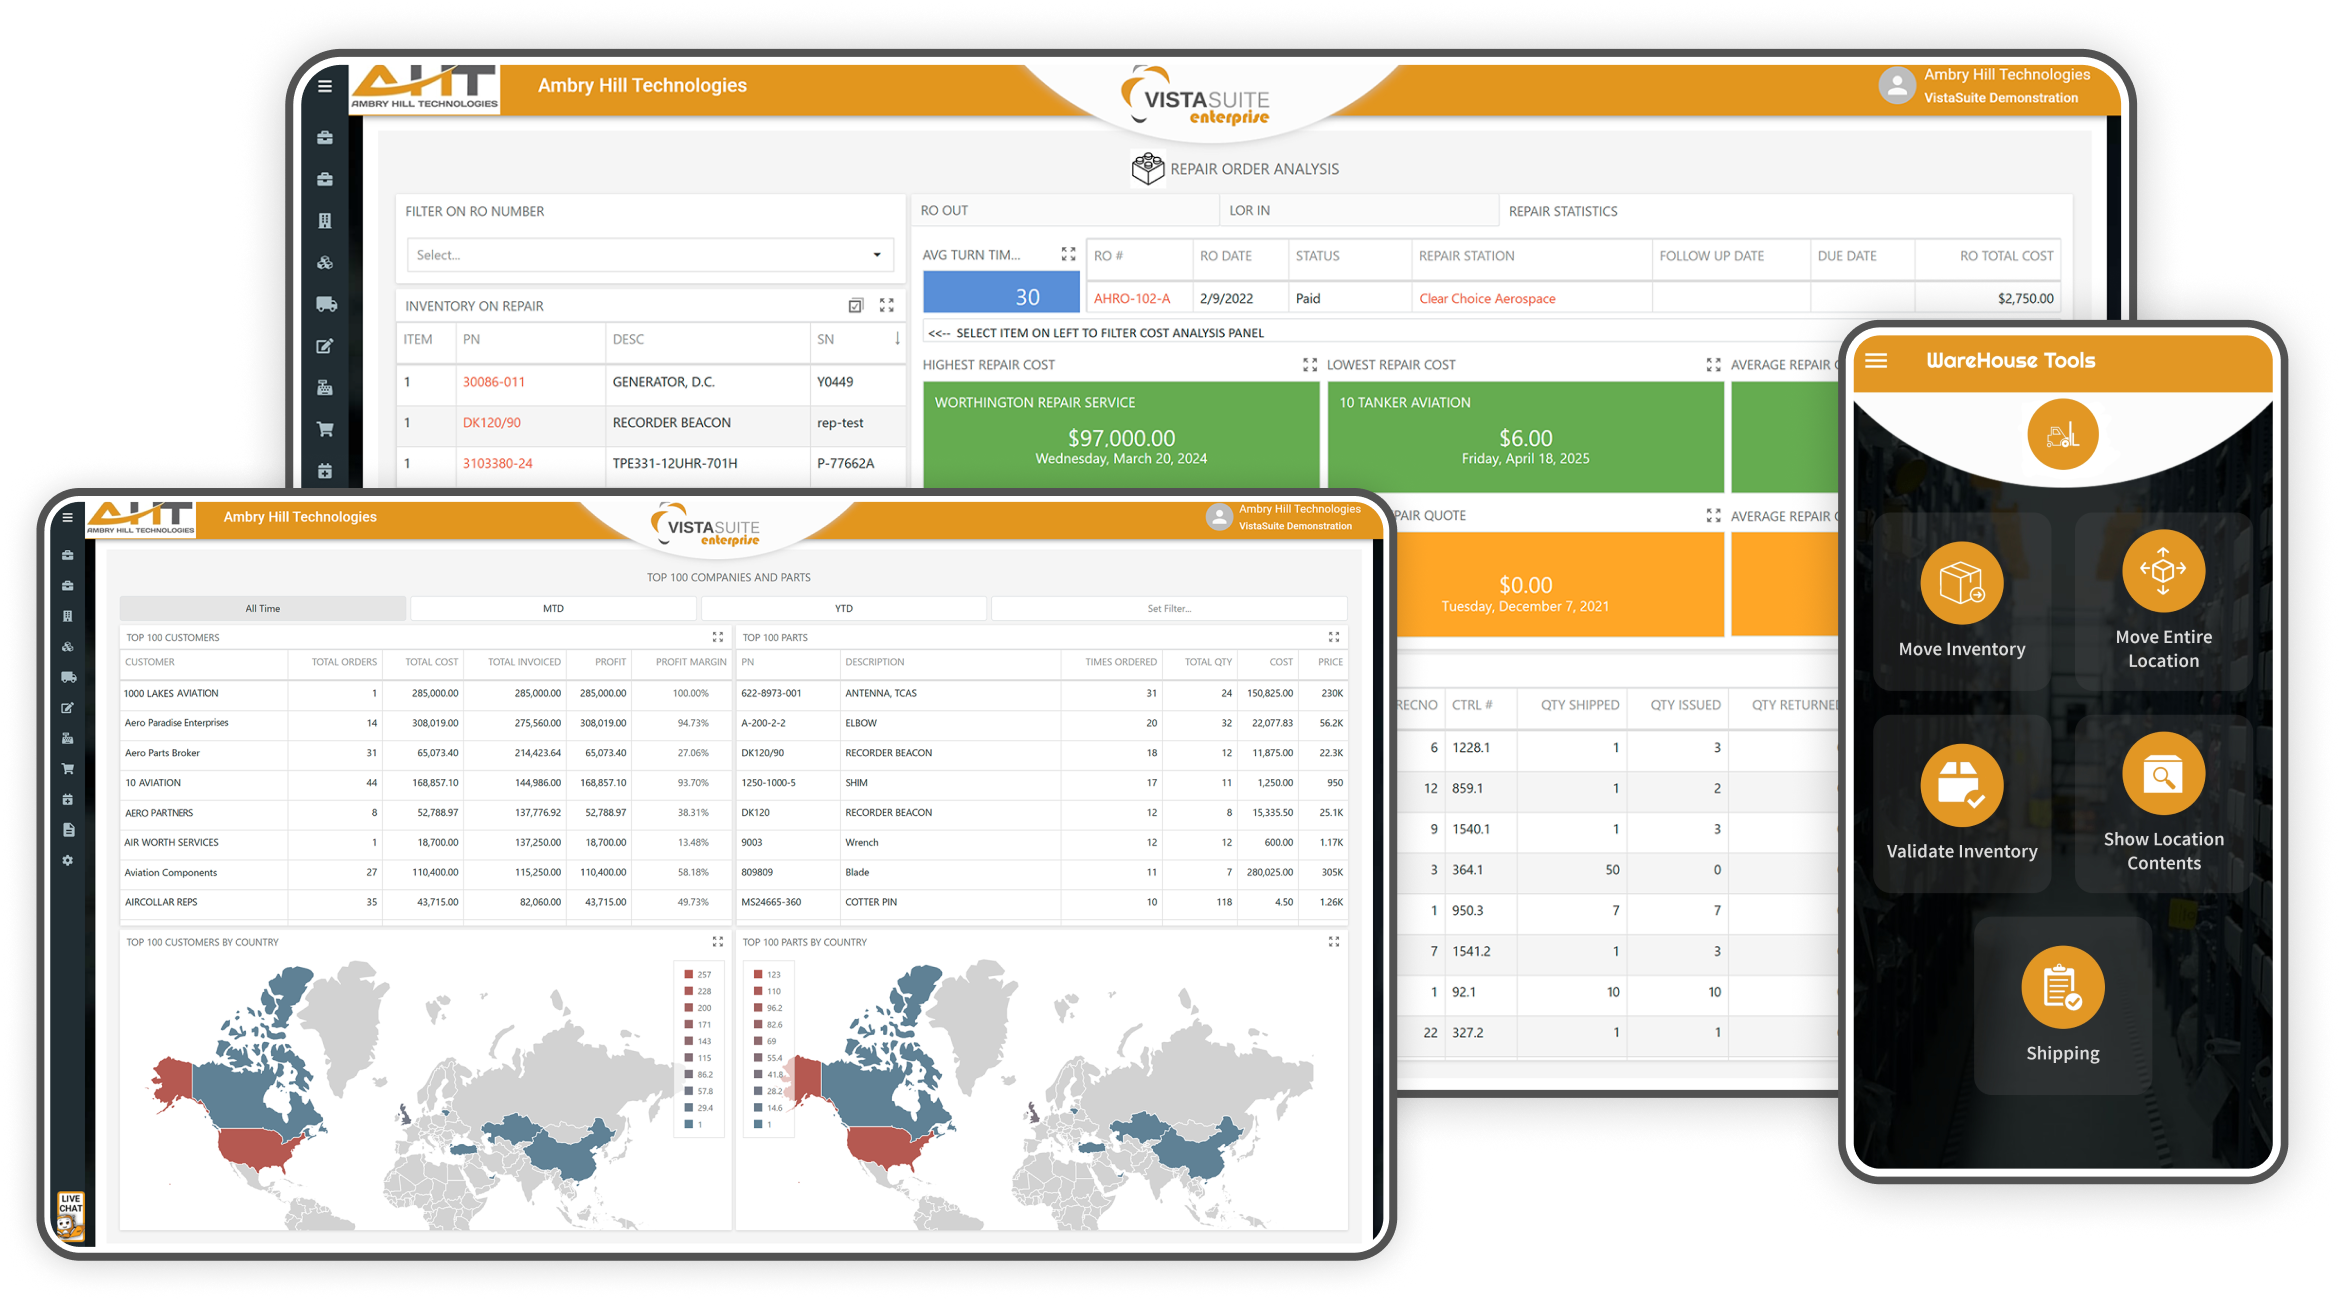Switch to MTD view on Top 100 dashboard
The image size is (2342, 1300).
(552, 608)
